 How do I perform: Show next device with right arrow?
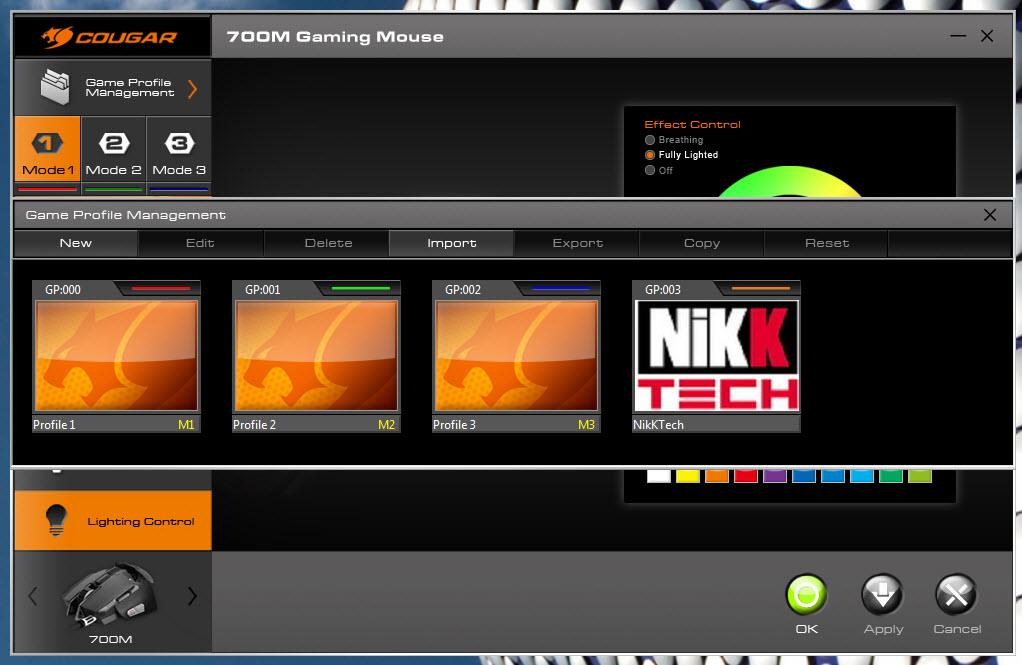pyautogui.click(x=192, y=596)
